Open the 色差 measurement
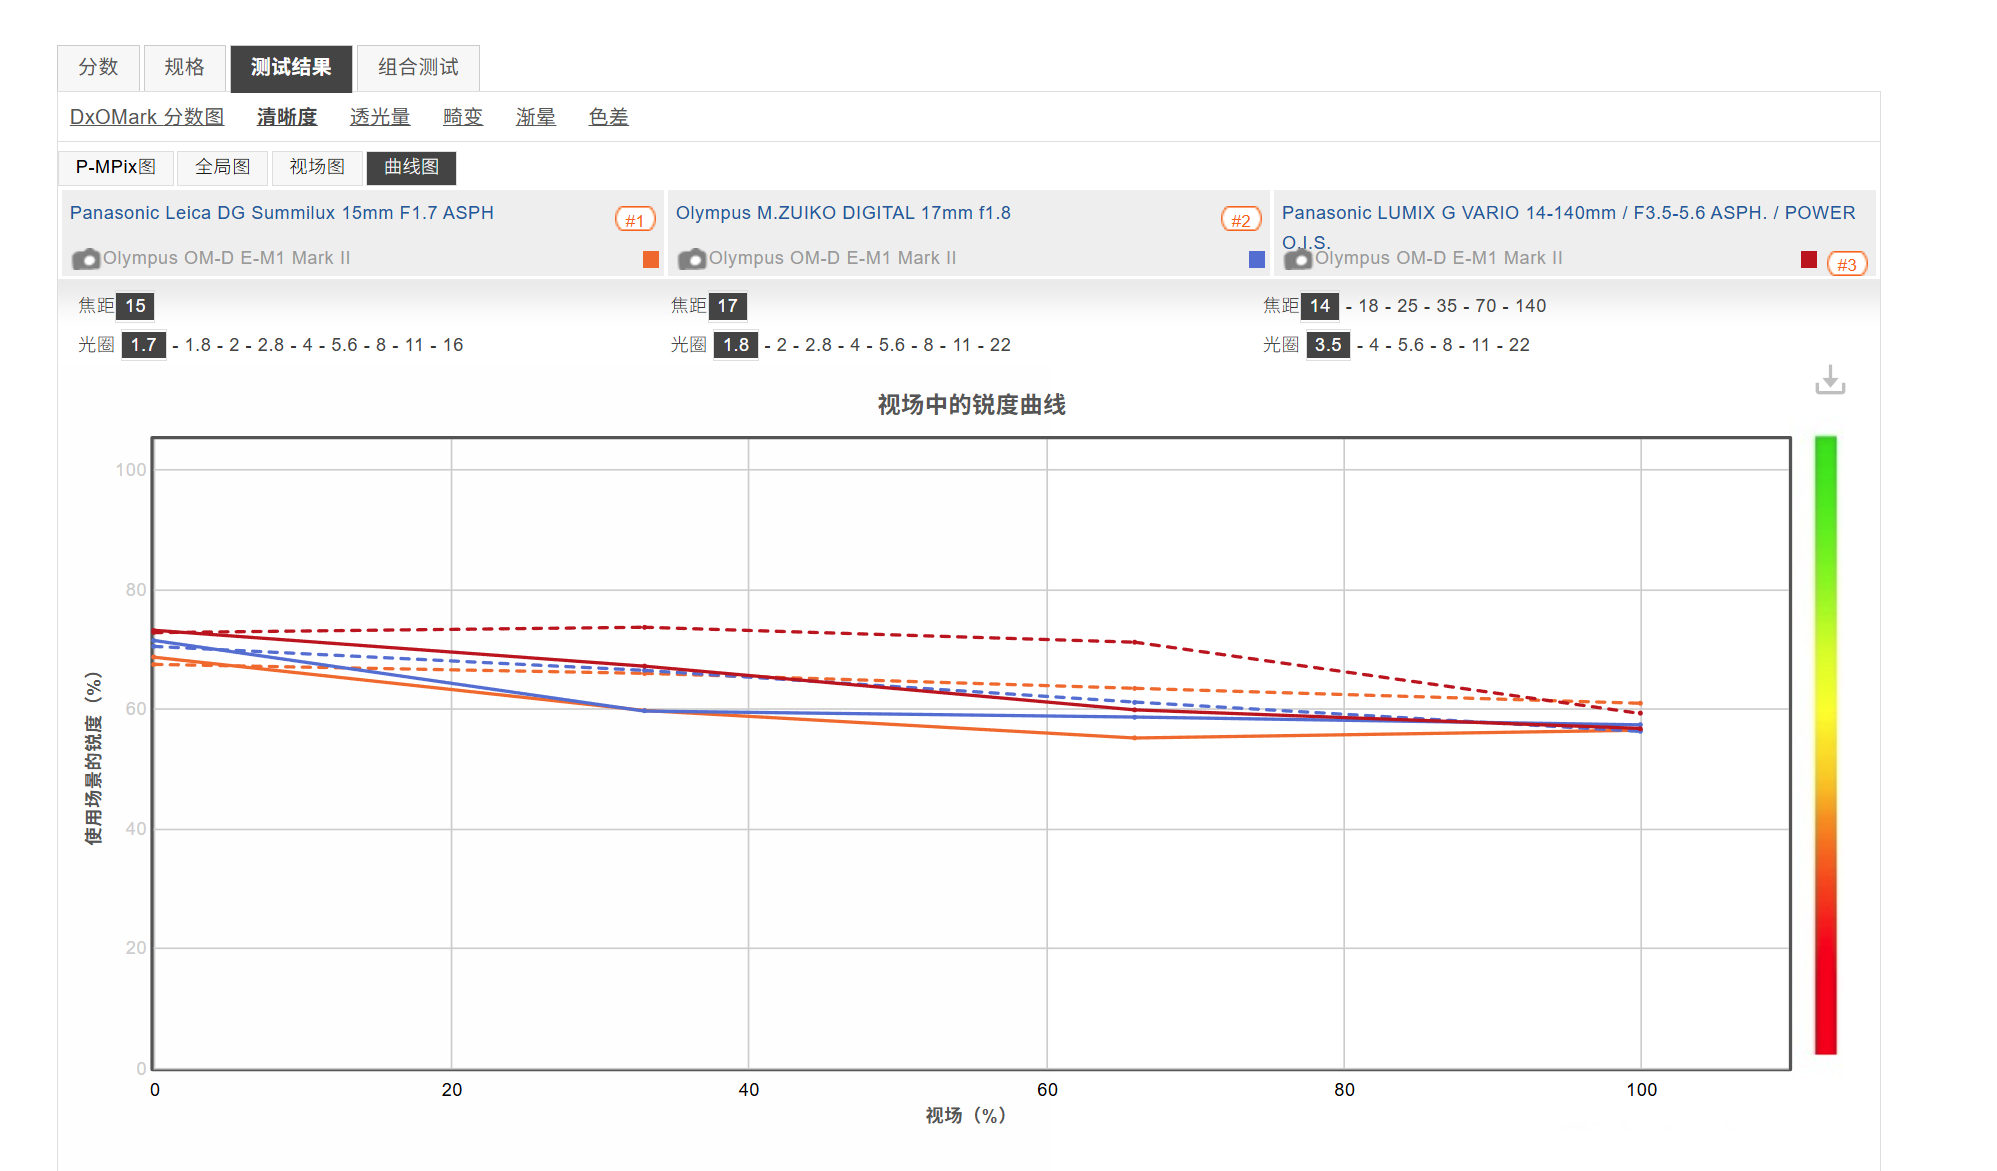 609,117
